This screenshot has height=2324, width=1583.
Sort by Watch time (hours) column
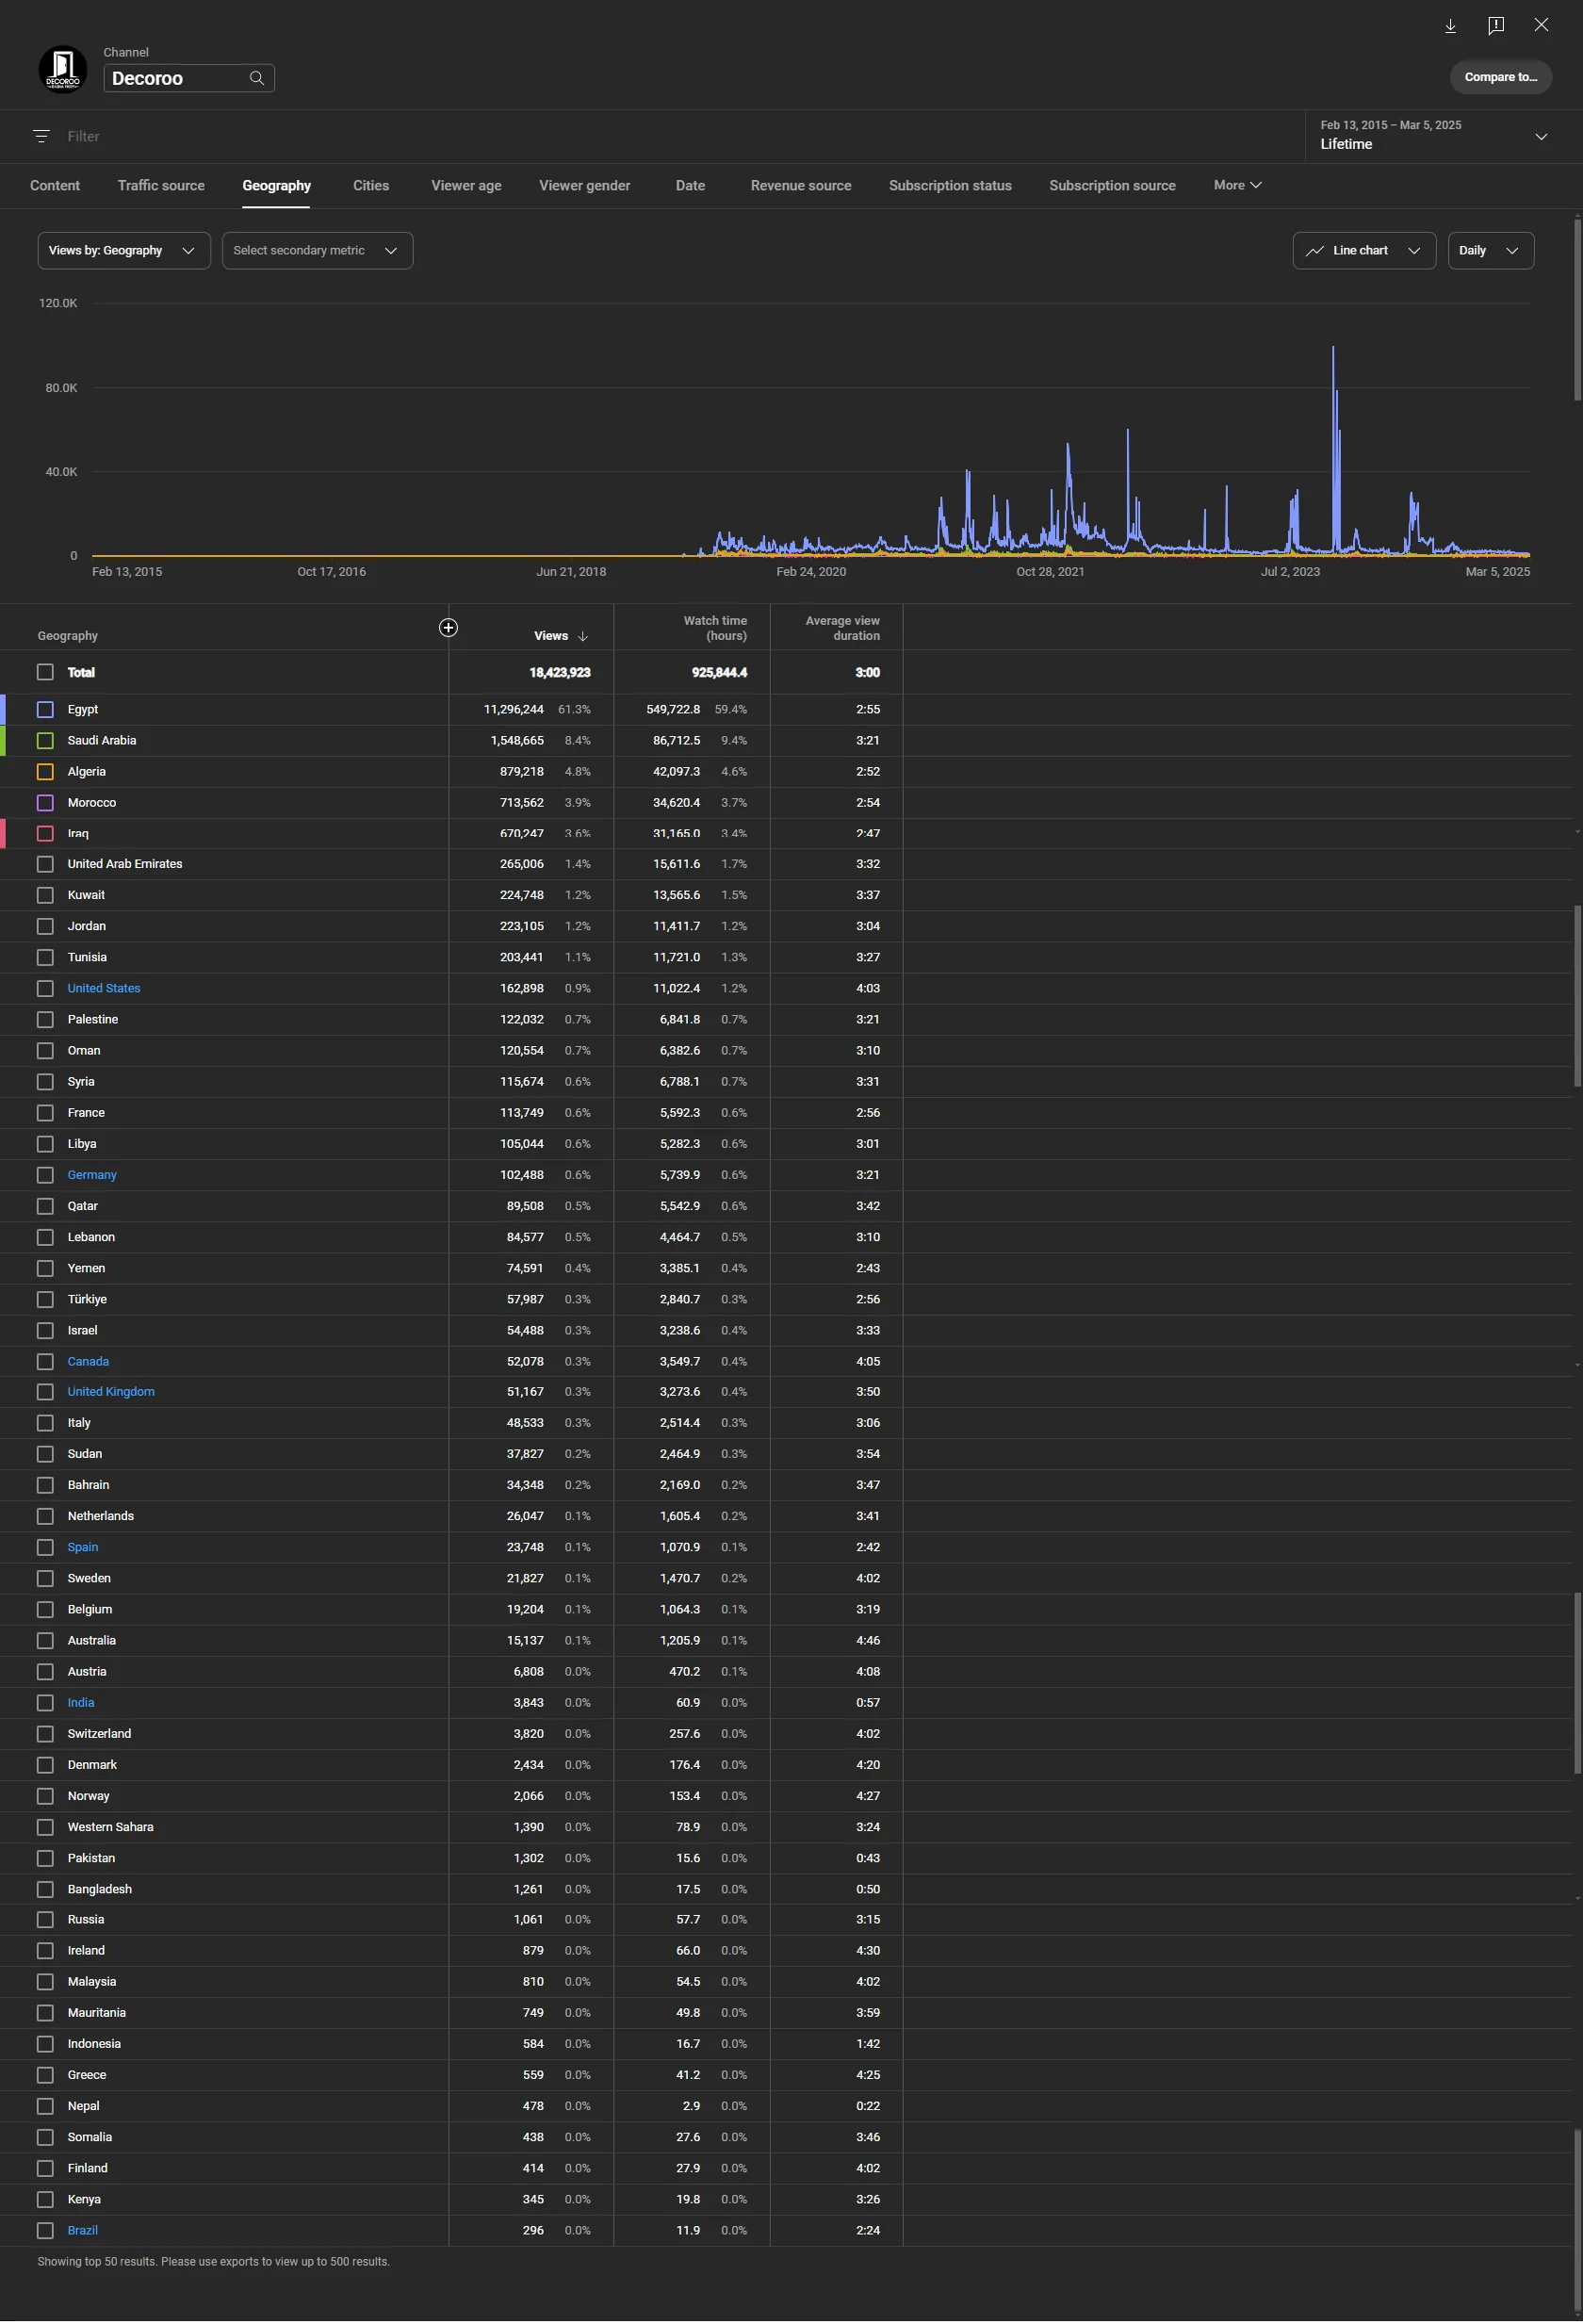pos(714,629)
